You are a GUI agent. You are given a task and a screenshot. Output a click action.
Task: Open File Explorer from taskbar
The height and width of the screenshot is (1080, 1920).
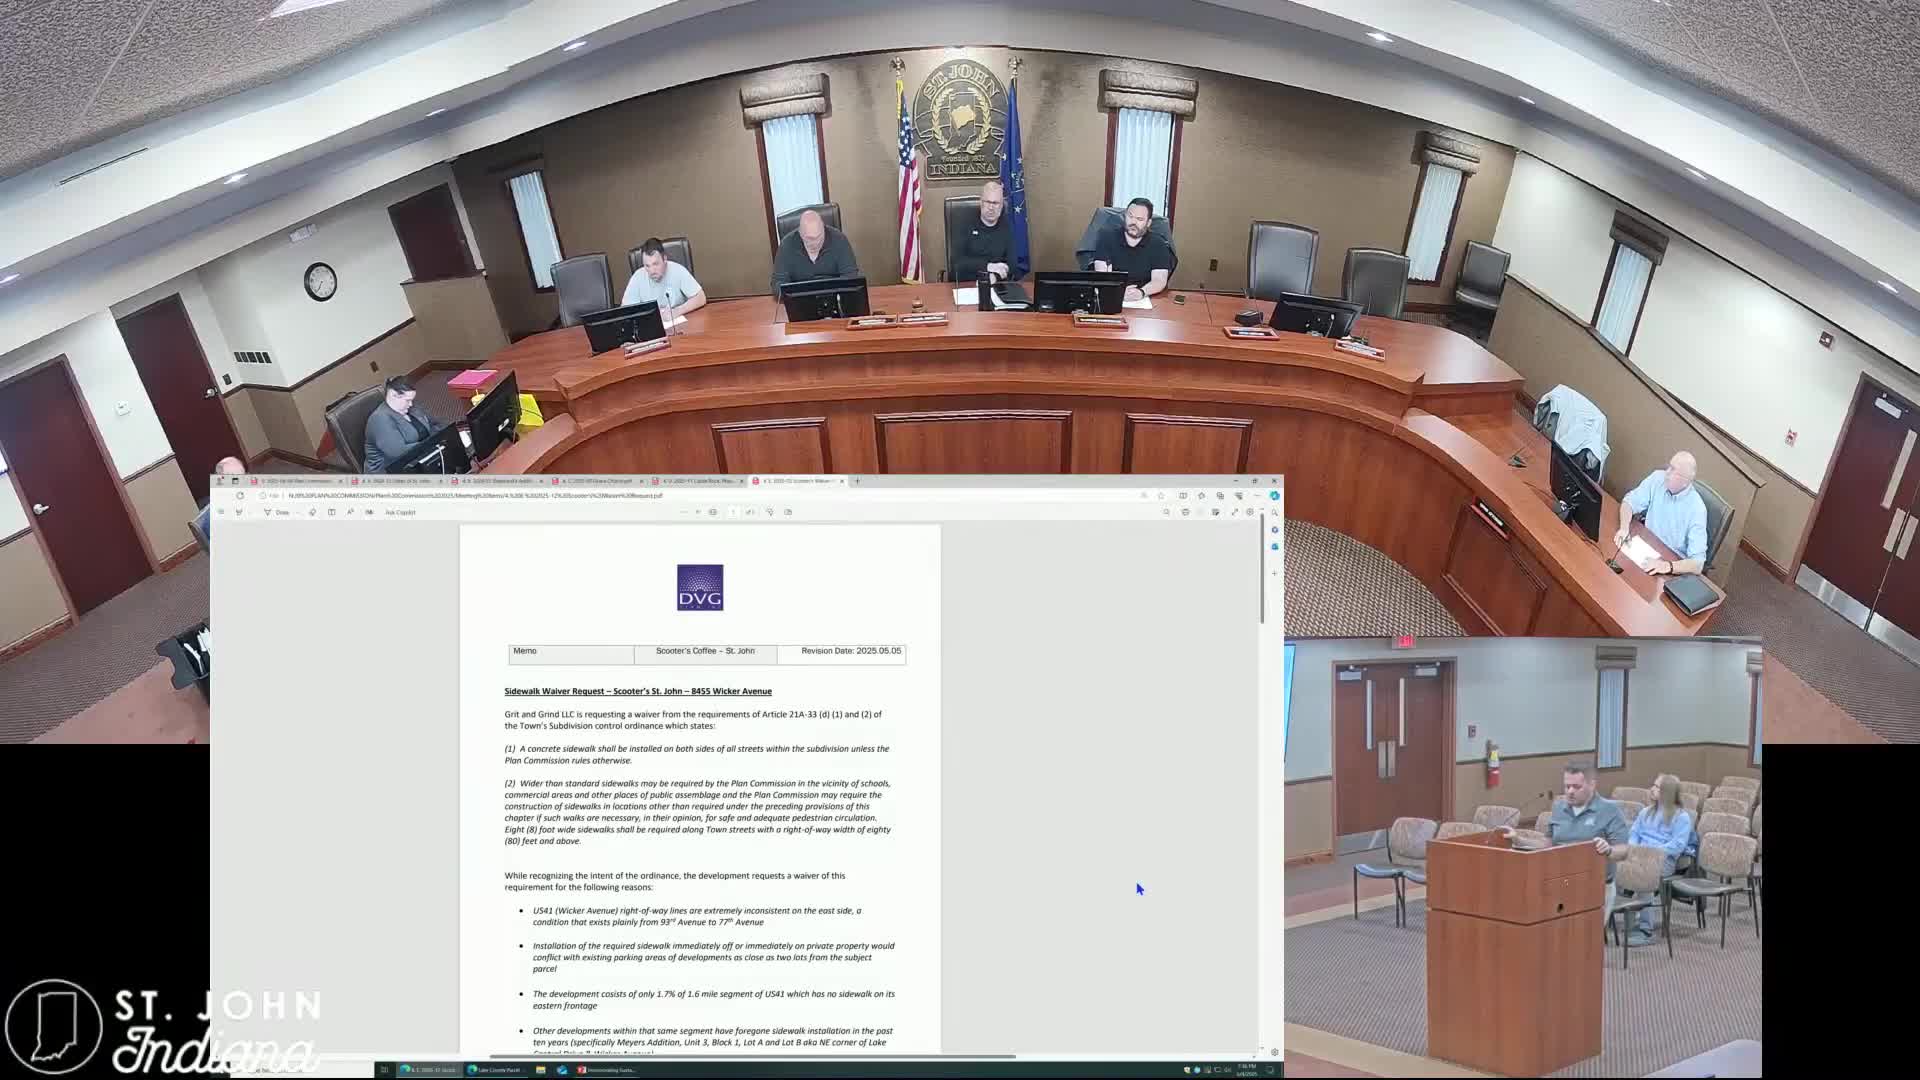tap(540, 1070)
